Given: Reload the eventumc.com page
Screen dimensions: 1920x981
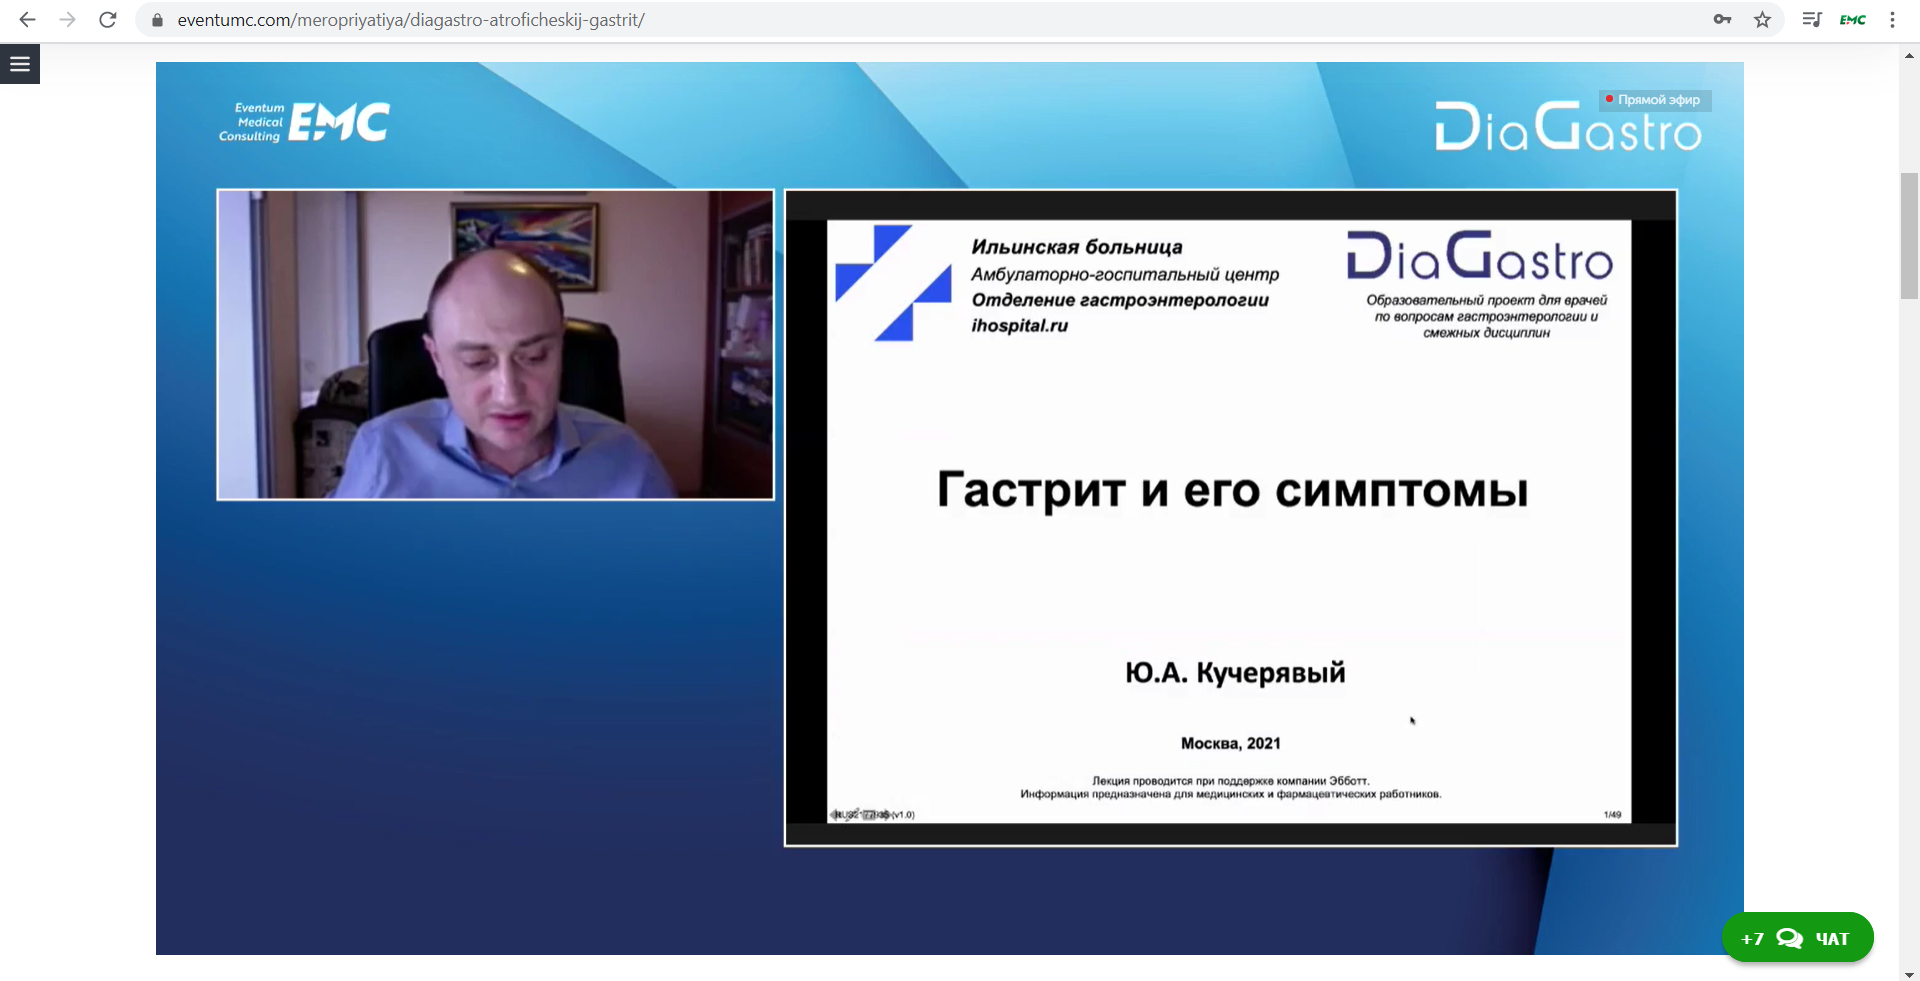Looking at the screenshot, I should [108, 20].
